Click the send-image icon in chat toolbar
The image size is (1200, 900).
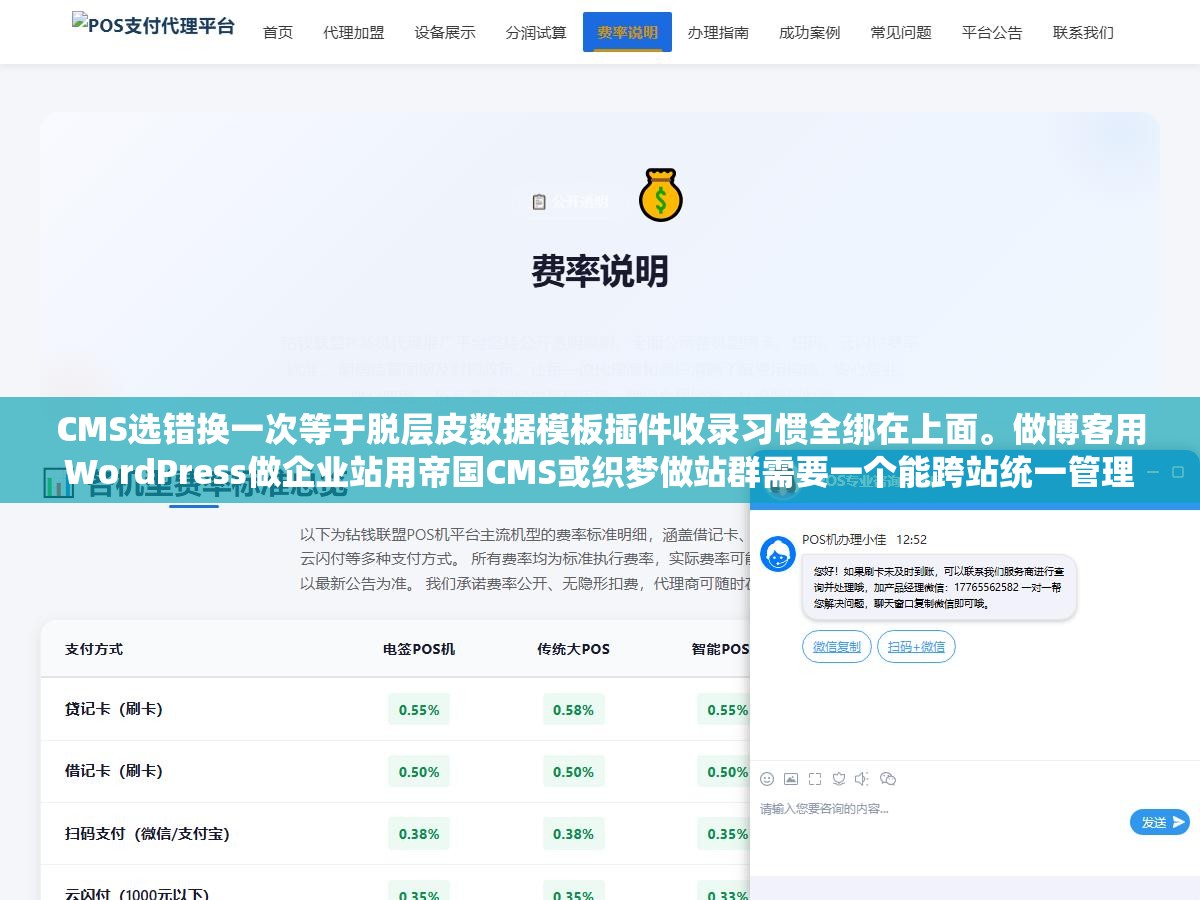(x=791, y=778)
